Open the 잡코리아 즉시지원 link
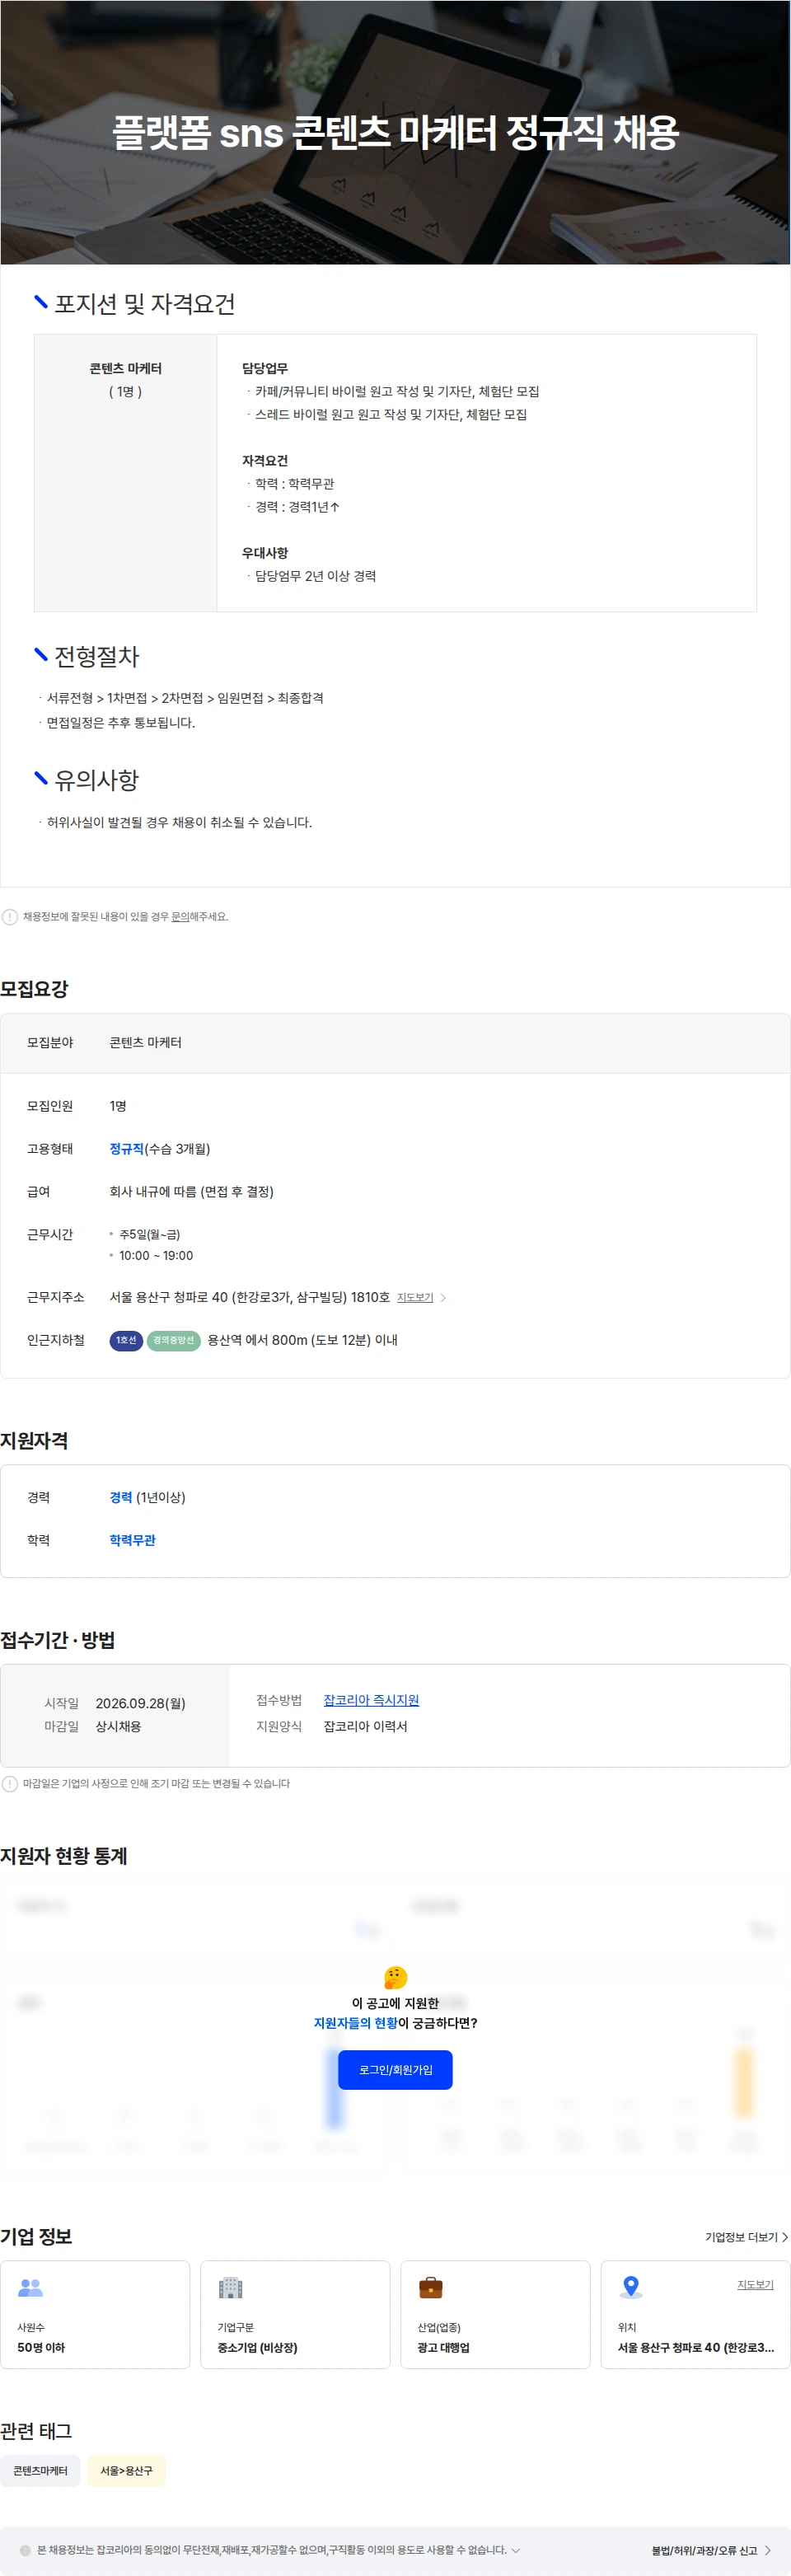Viewport: 791px width, 2576px height. click(x=371, y=1700)
